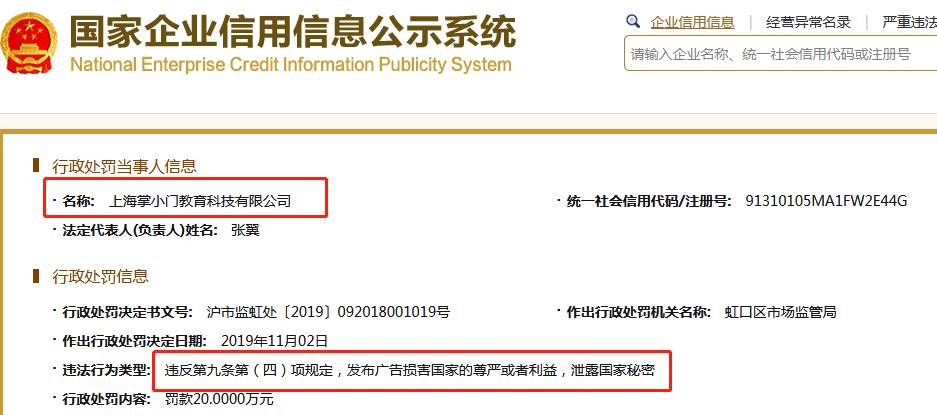The width and height of the screenshot is (937, 415).
Task: Click the label 行政处罚内容:
Action: [106, 398]
